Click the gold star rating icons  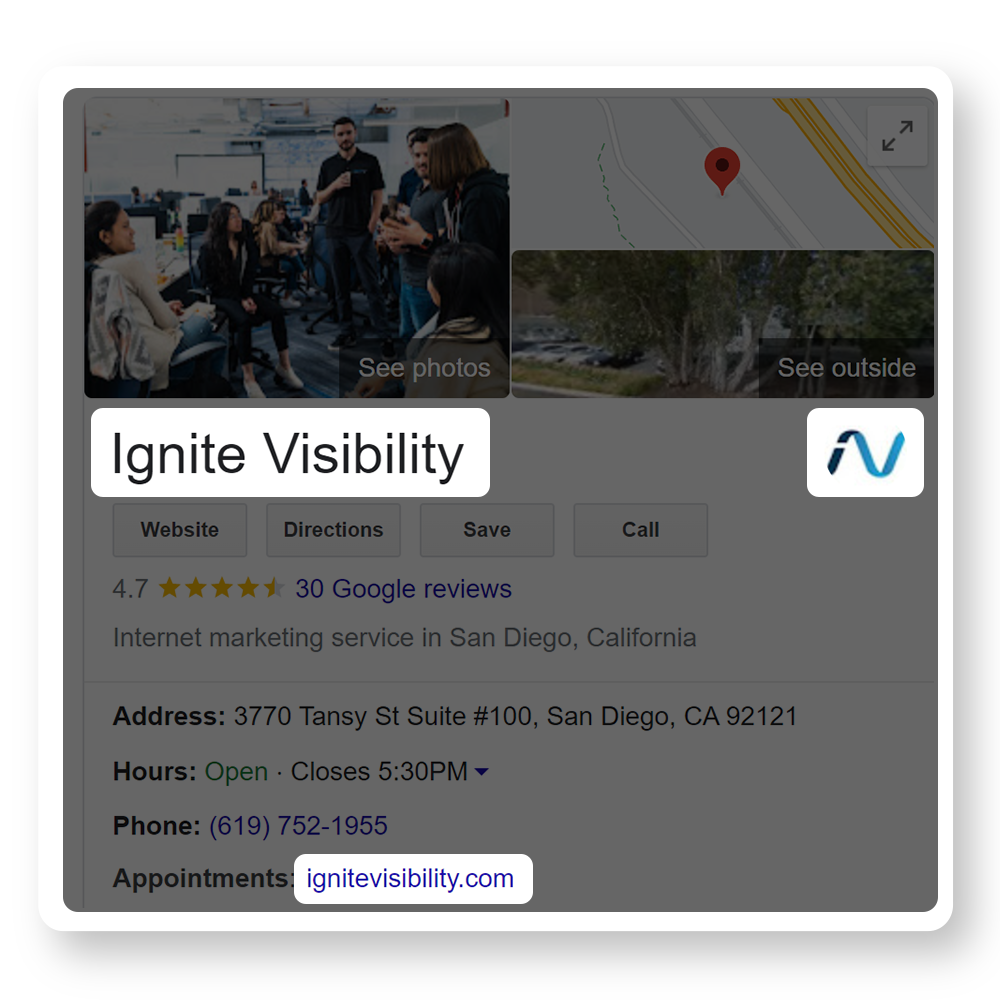(221, 587)
